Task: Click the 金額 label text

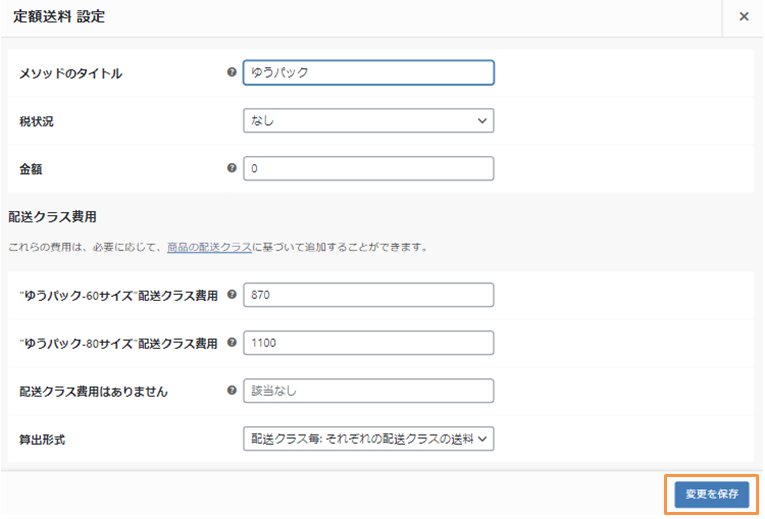Action: pos(31,169)
